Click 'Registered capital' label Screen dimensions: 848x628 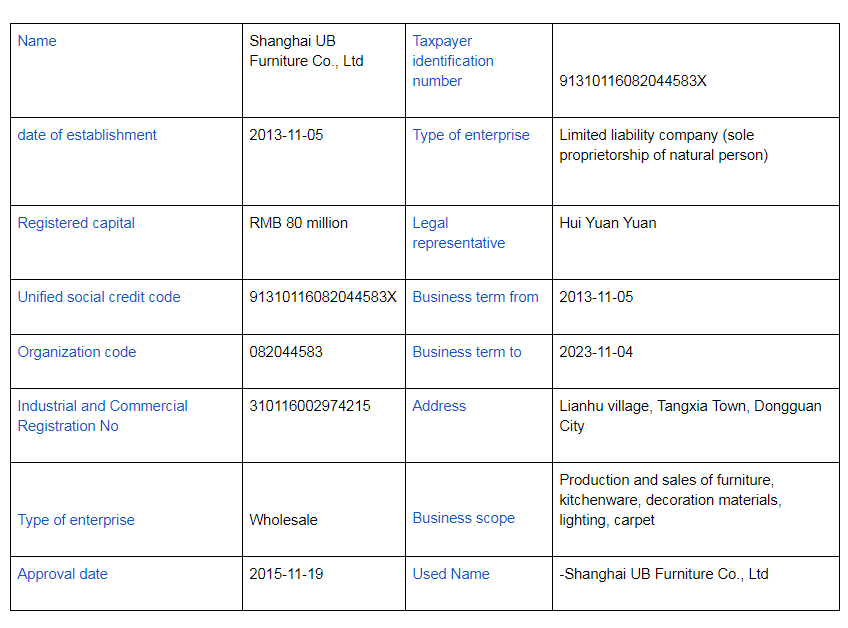[x=76, y=223]
